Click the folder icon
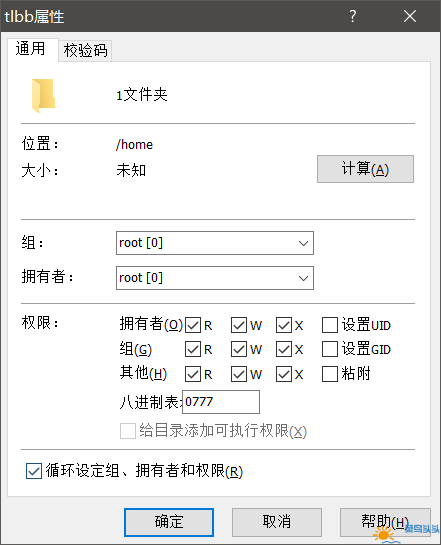 click(x=43, y=95)
